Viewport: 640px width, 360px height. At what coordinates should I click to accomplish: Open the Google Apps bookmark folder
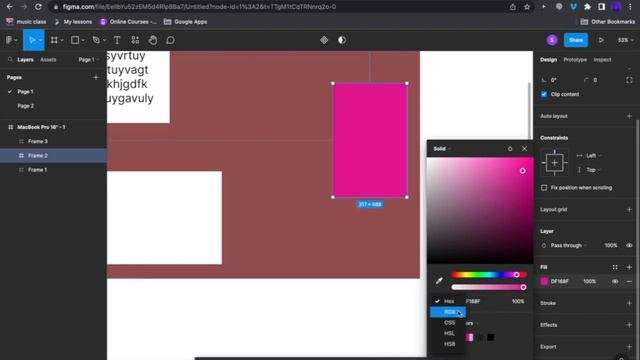(x=185, y=22)
